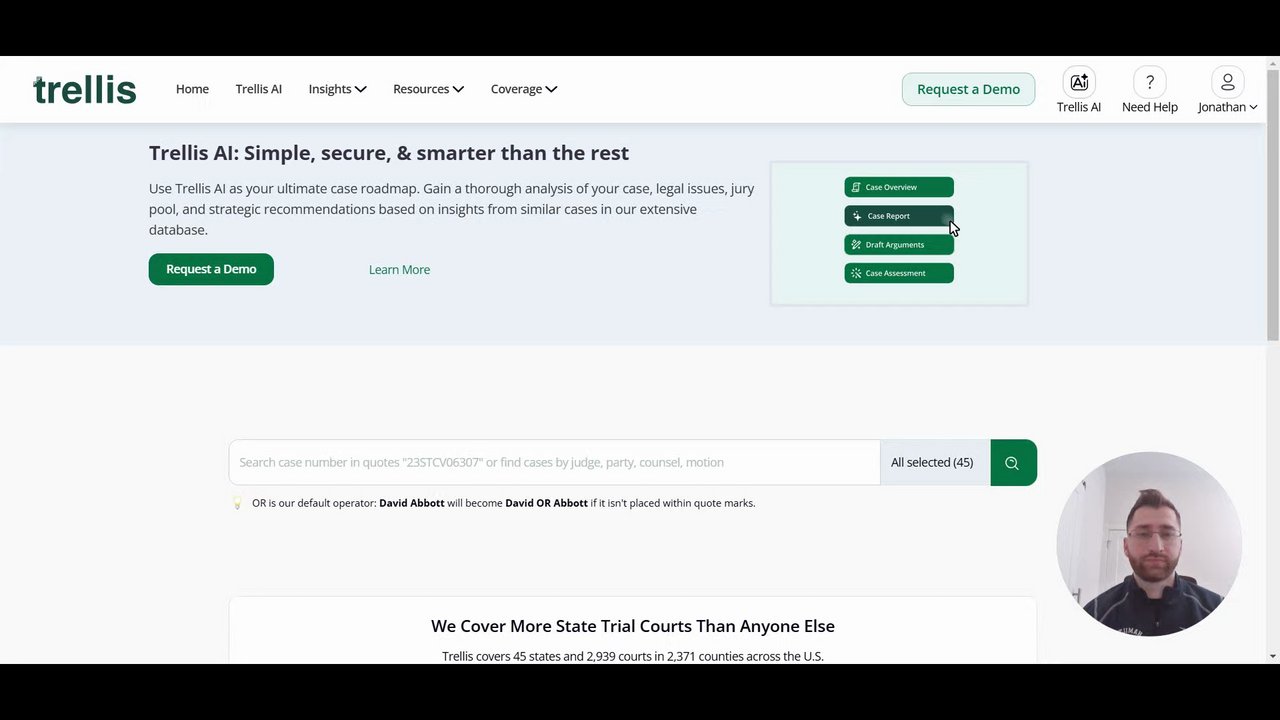Select Case Report in the preview image
The width and height of the screenshot is (1280, 720).
click(x=899, y=216)
